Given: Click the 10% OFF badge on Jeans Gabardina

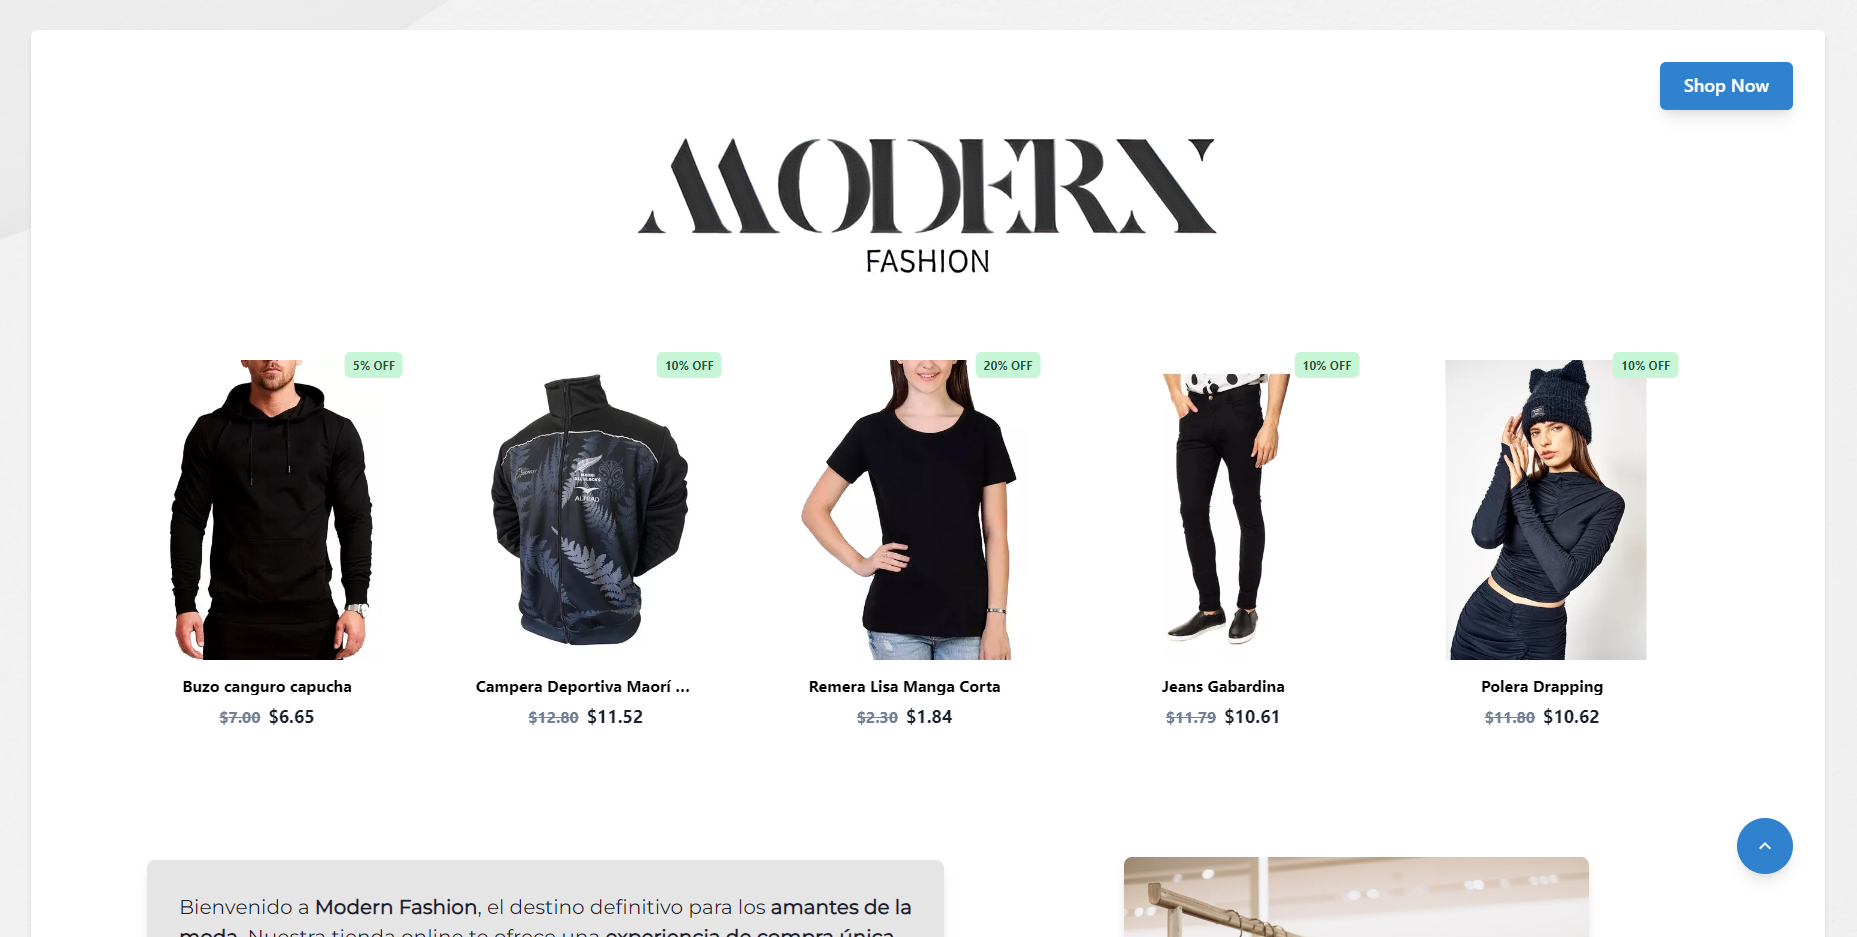Looking at the screenshot, I should [x=1327, y=365].
